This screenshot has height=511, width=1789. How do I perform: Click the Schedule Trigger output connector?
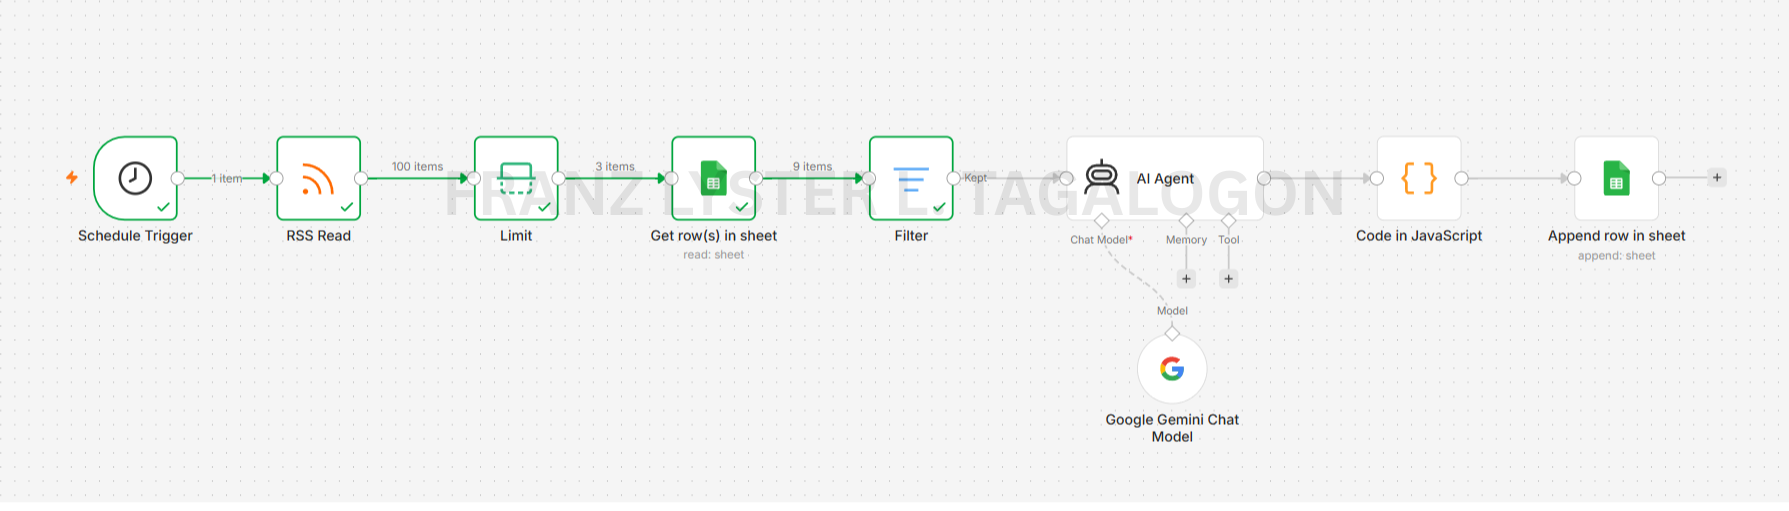click(x=178, y=178)
